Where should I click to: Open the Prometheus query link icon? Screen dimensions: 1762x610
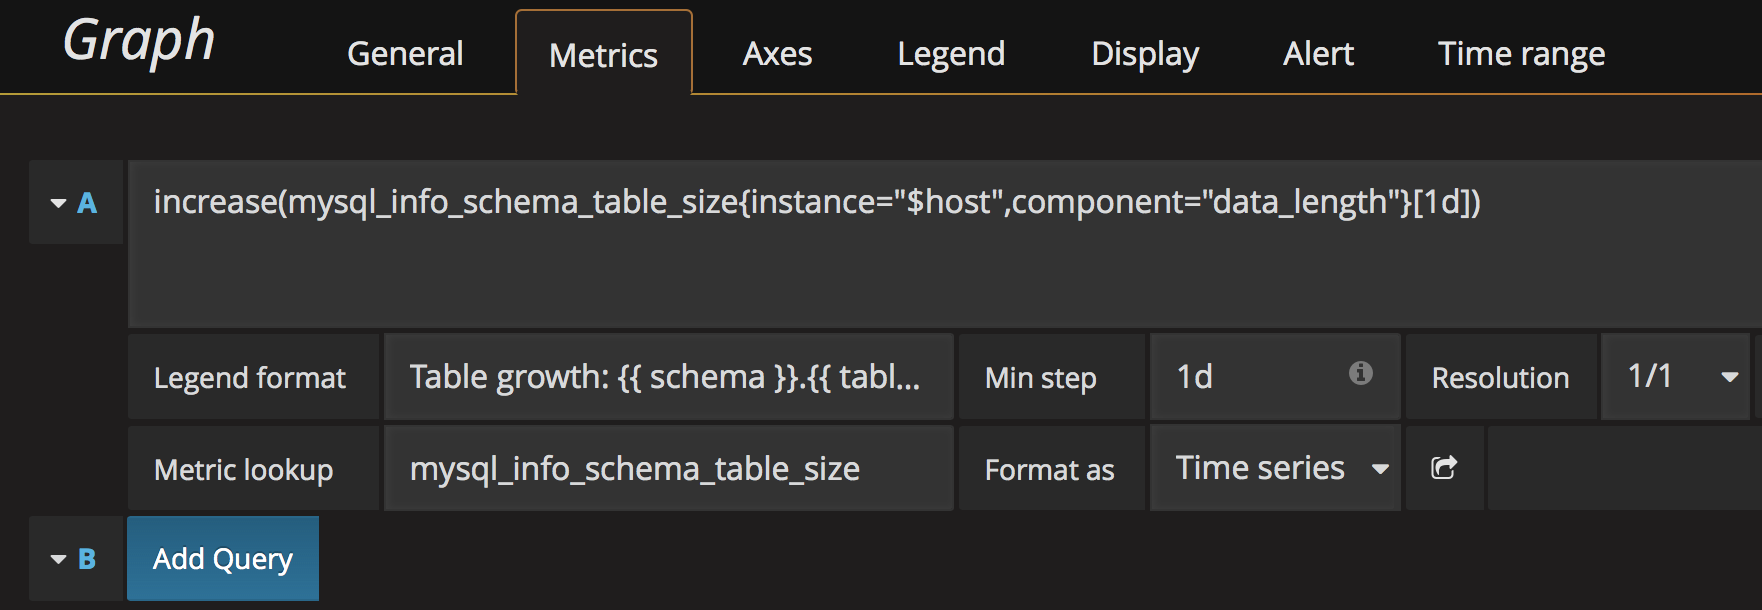(x=1444, y=468)
